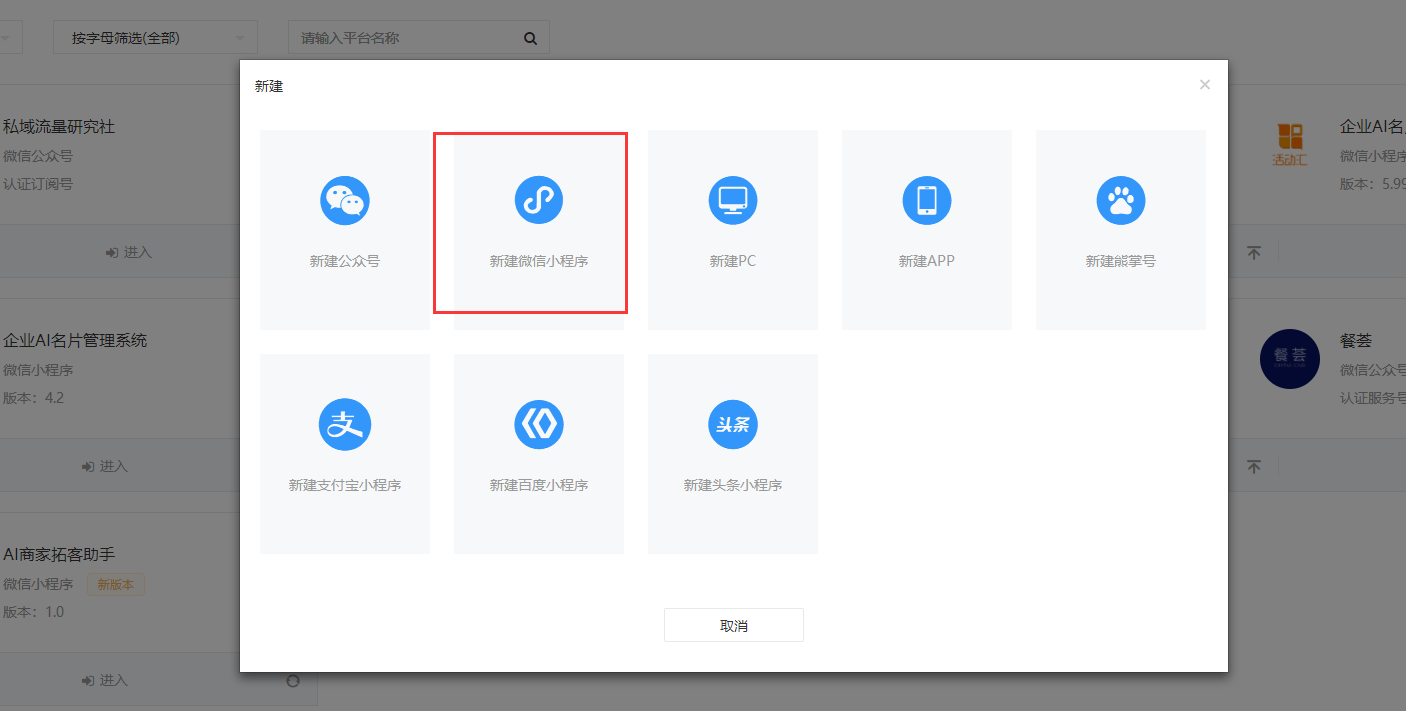Image resolution: width=1406 pixels, height=711 pixels.
Task: Click the refresh icon on AI商家拓客助手 card
Action: tap(293, 680)
